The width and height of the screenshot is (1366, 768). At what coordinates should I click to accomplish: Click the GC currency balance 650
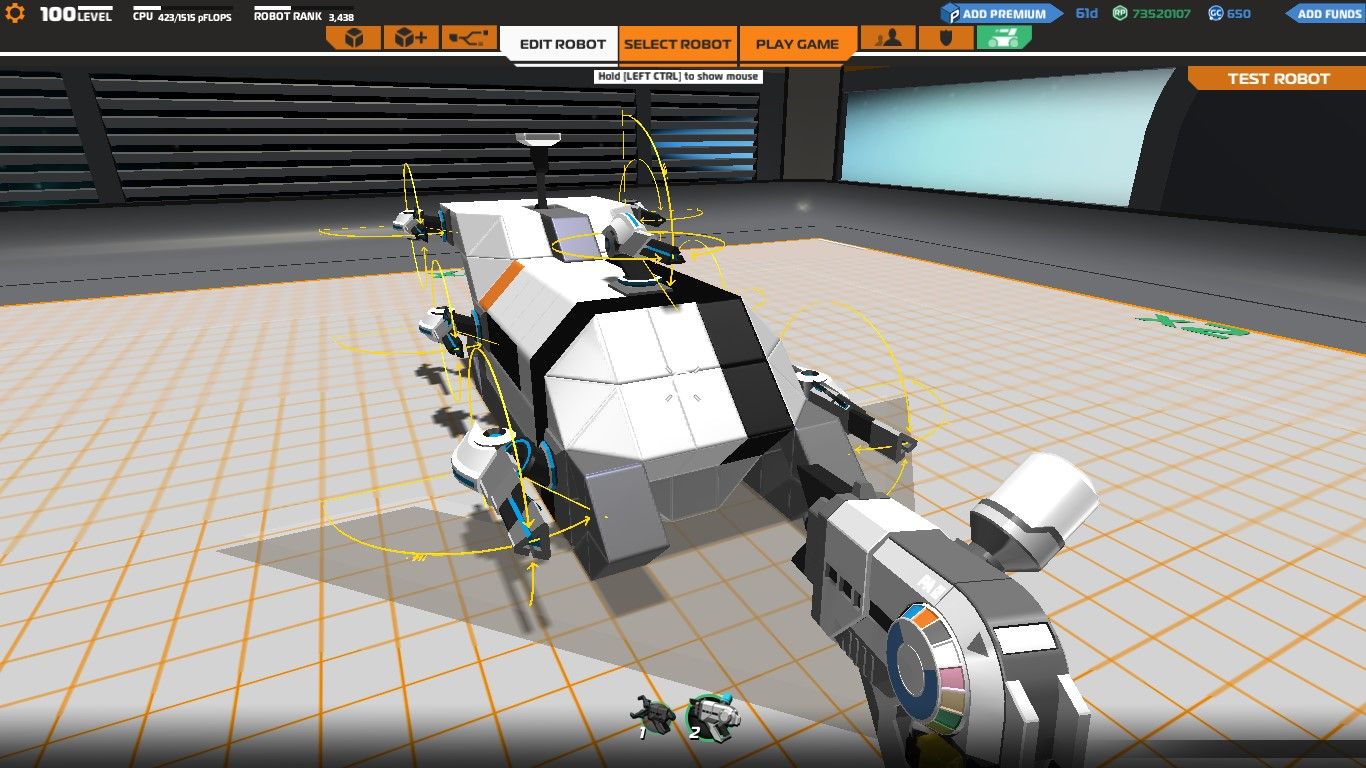click(1230, 14)
